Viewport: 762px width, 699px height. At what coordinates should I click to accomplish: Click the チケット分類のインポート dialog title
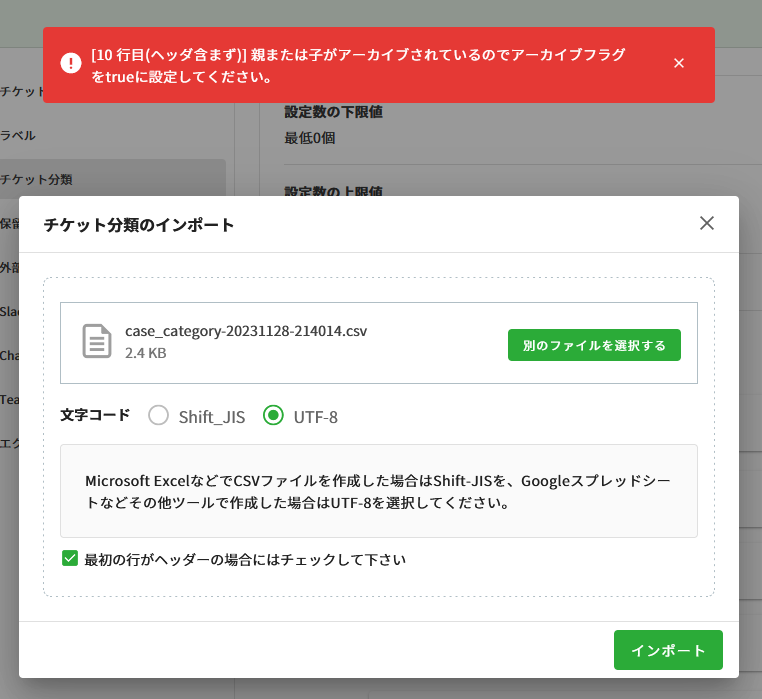[x=139, y=225]
